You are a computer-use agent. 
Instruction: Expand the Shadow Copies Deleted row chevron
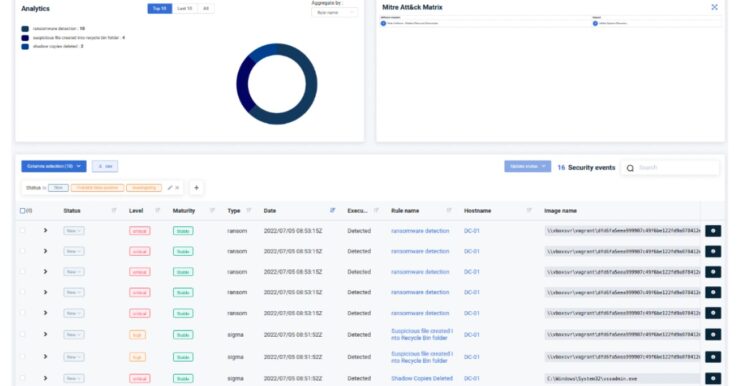pos(45,378)
